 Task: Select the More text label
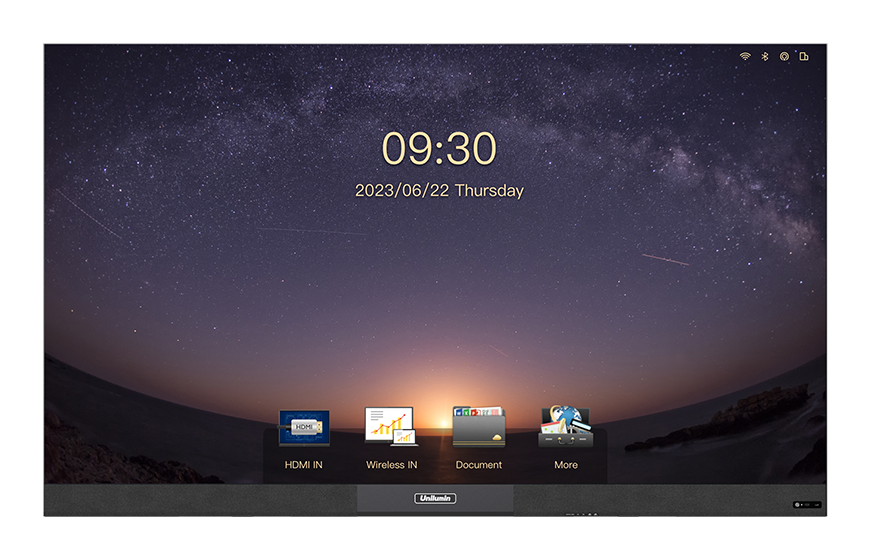click(566, 465)
